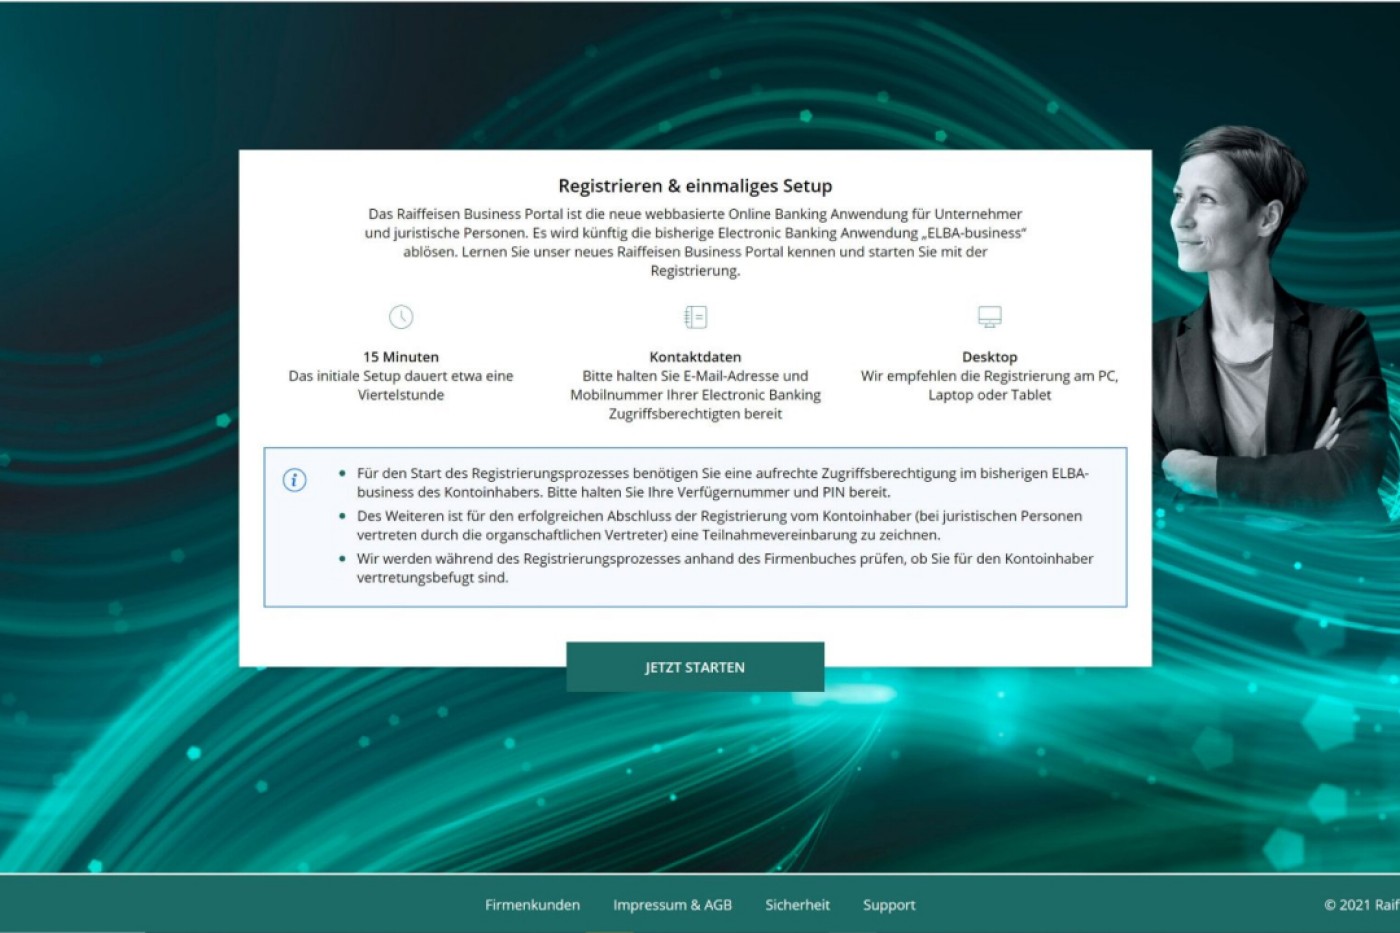The image size is (1400, 933).
Task: Click the bullet about Verfügernummer and PIN
Action: (x=722, y=483)
